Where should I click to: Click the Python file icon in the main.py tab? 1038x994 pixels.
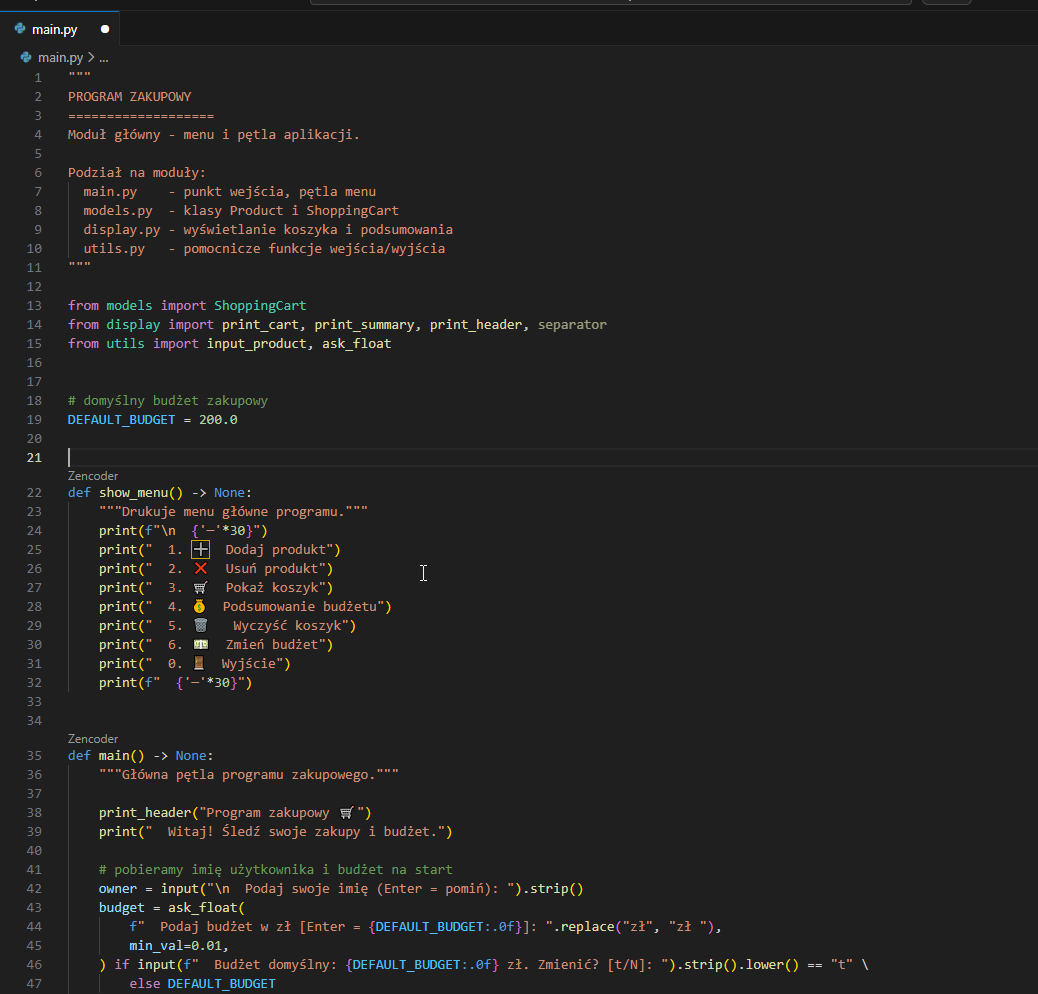tap(20, 28)
